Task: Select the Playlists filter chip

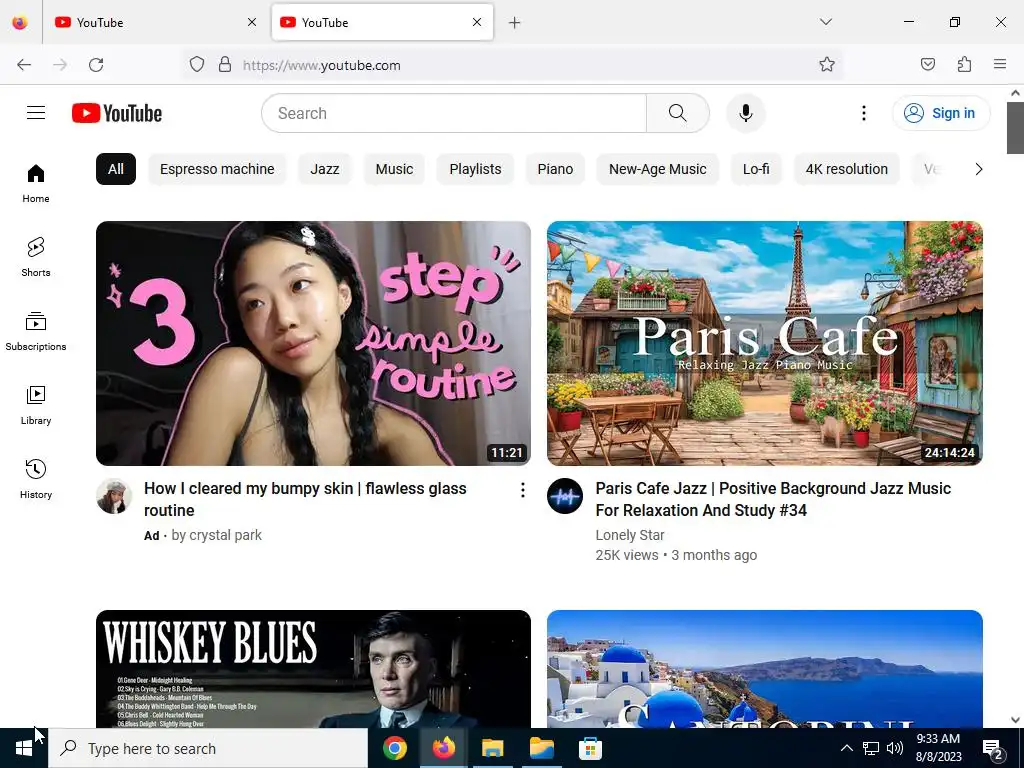Action: coord(475,169)
